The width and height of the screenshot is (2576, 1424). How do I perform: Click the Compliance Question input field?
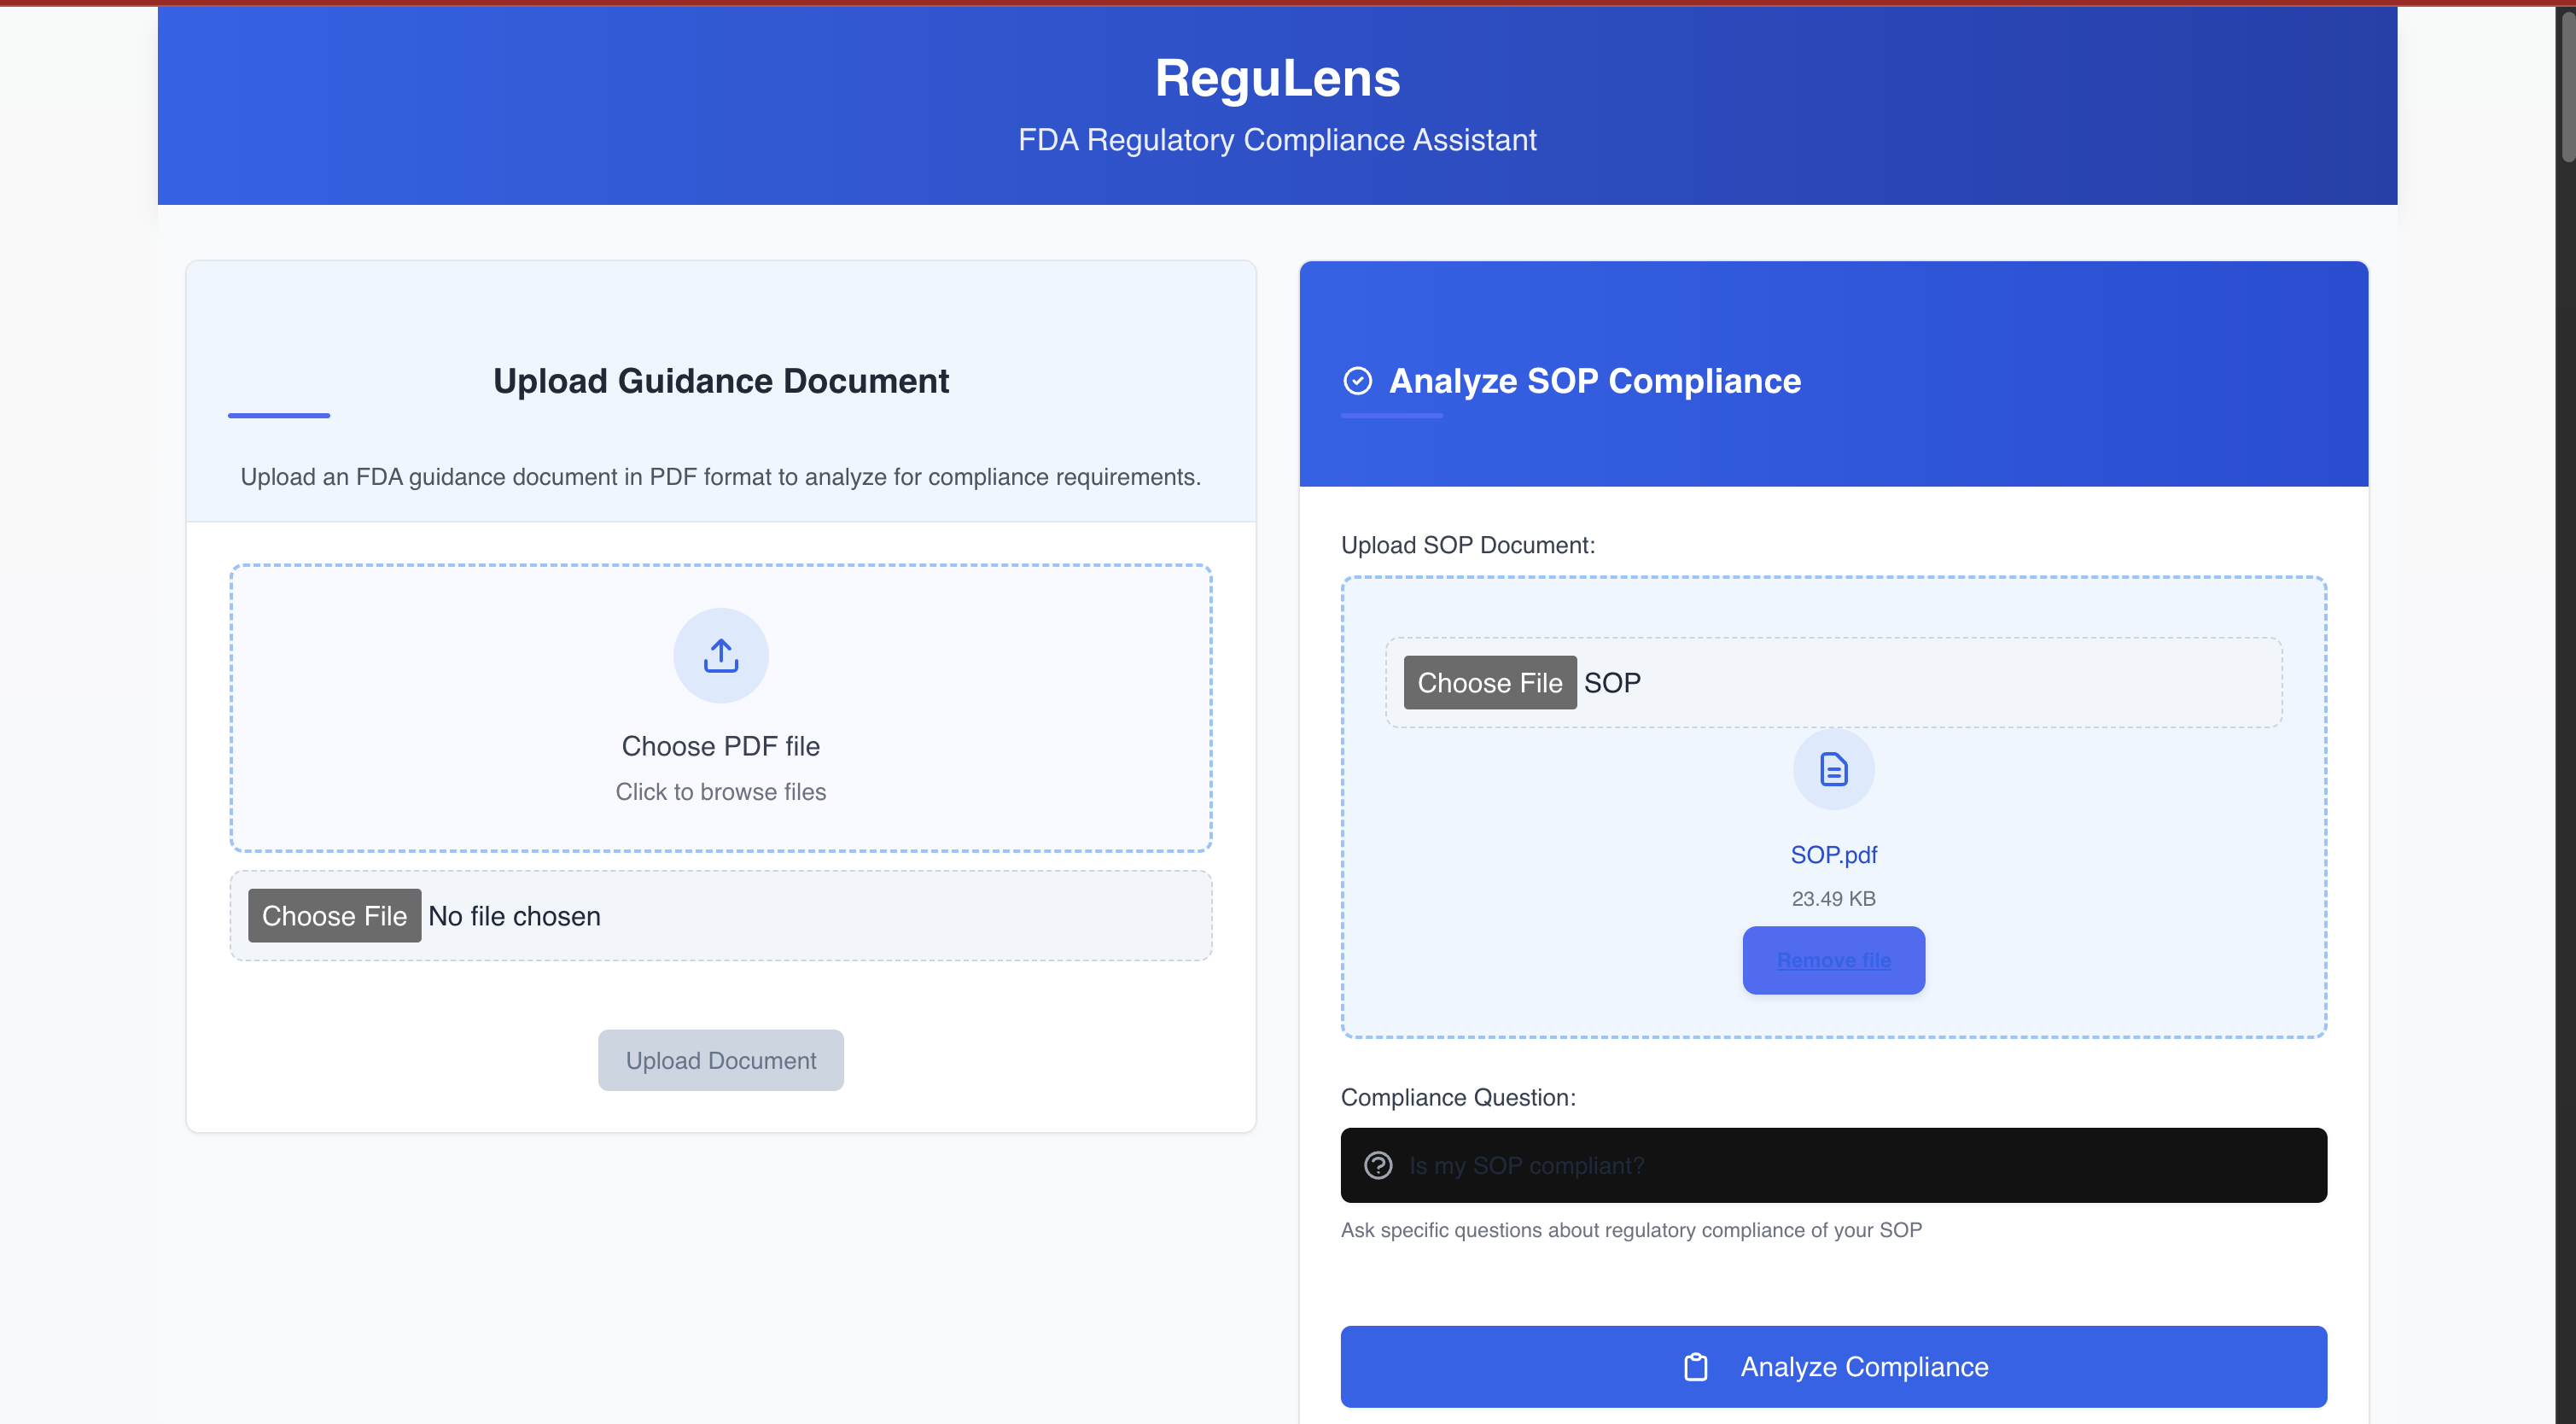(x=1860, y=1165)
